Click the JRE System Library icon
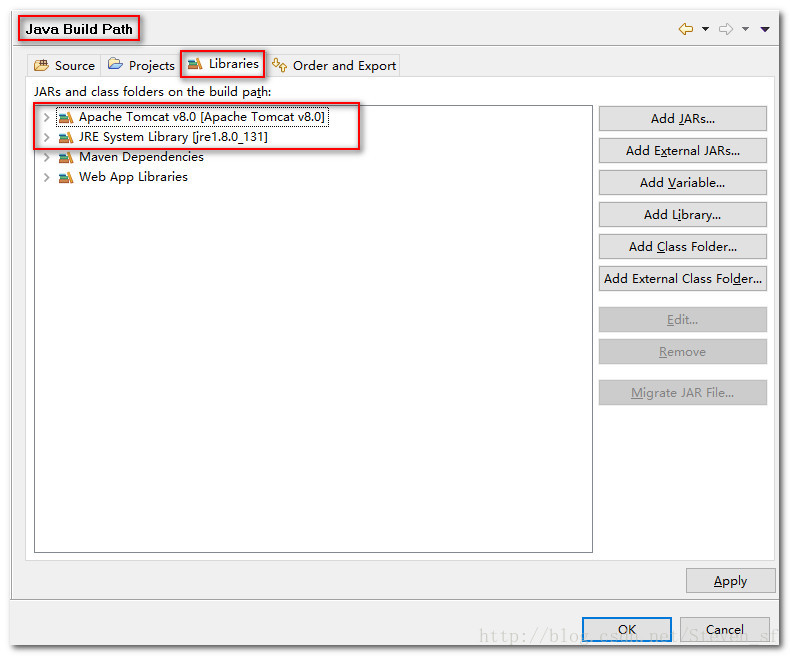The width and height of the screenshot is (790, 656). [x=66, y=137]
